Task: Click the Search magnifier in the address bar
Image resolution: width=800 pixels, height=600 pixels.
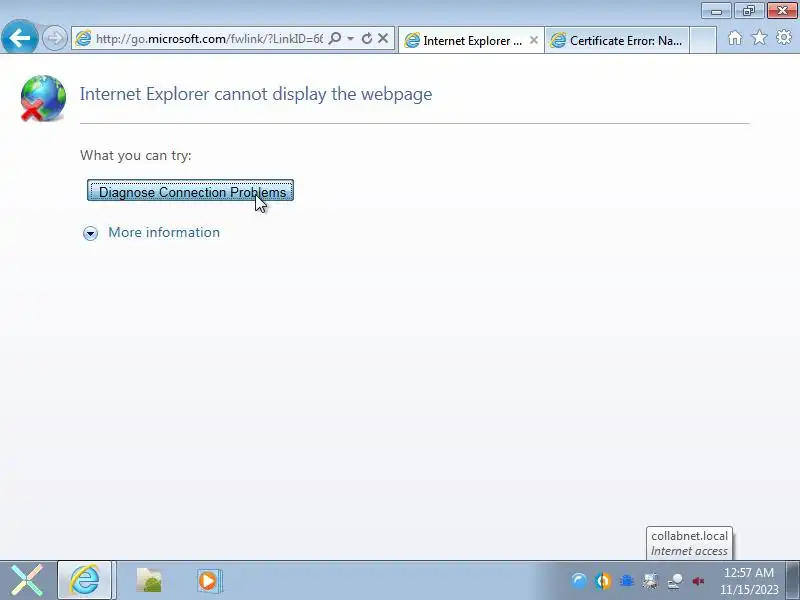Action: (335, 38)
